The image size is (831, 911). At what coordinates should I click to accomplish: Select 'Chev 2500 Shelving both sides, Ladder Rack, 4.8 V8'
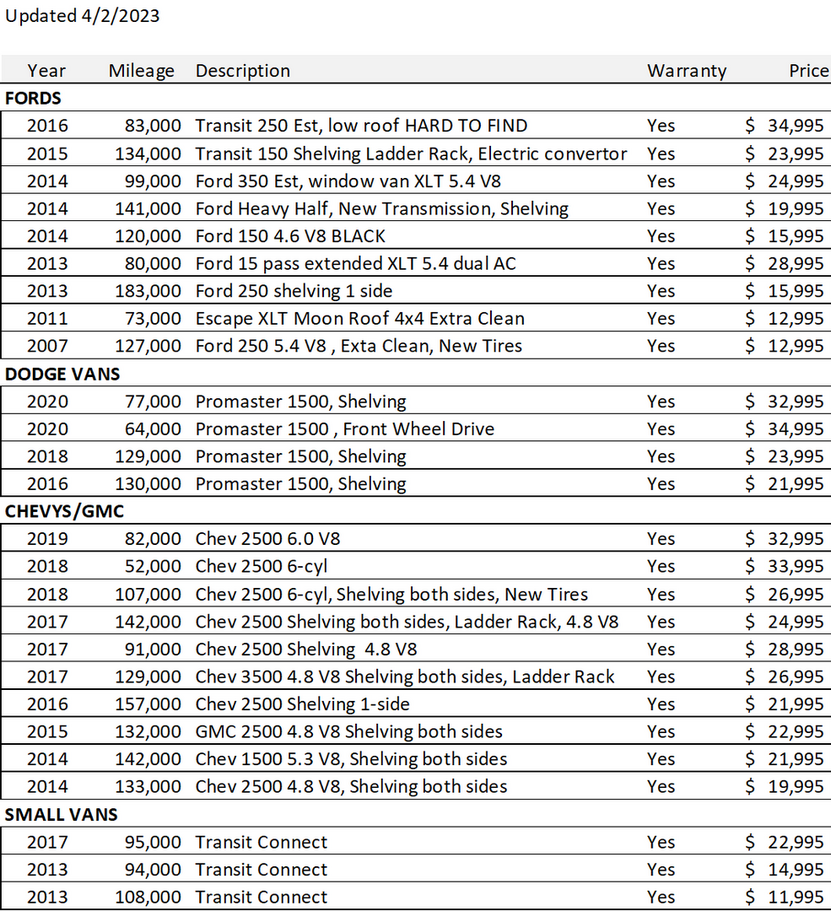click(407, 622)
